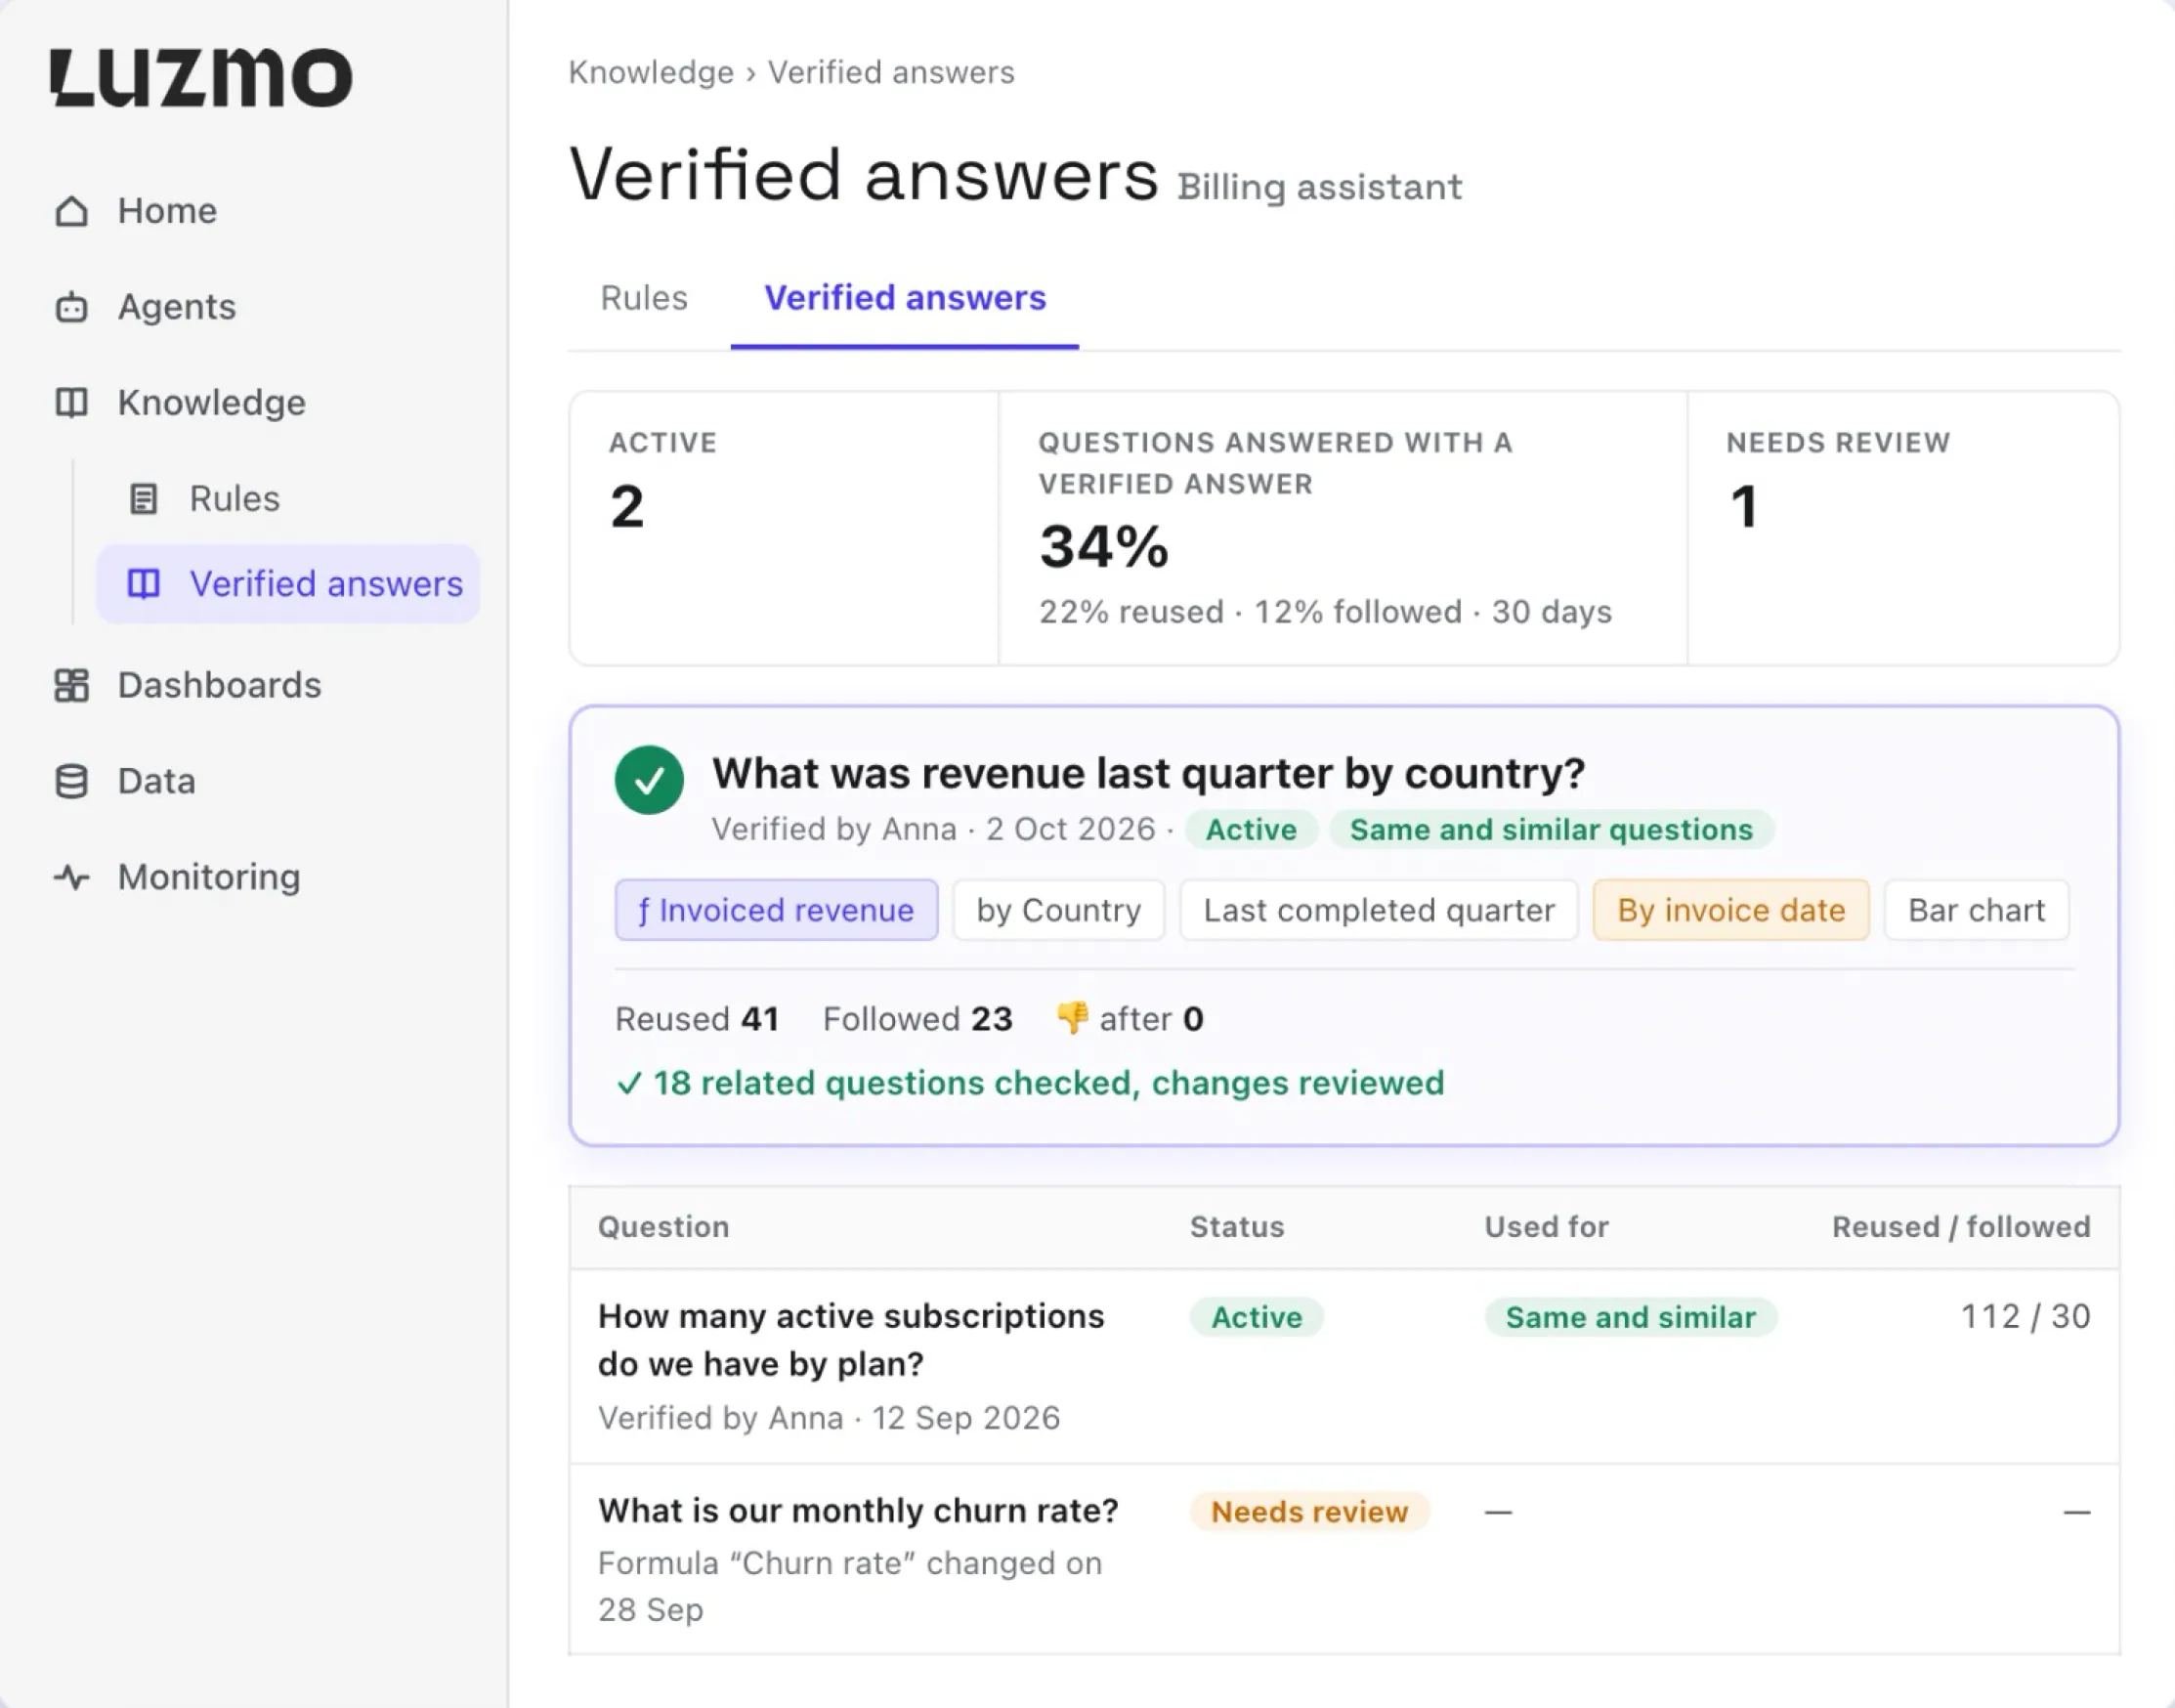Screen dimensions: 2175x1708
Task: Click the Verified answers book icon in sidebar
Action: (144, 584)
